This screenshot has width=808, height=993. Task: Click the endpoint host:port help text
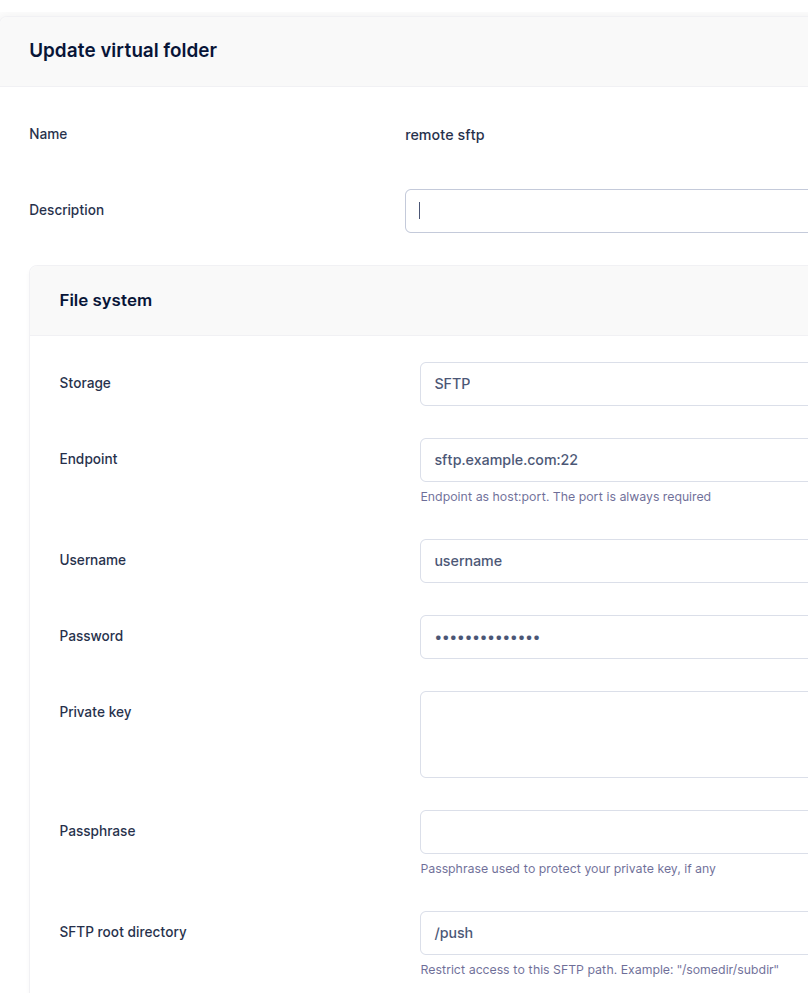tap(565, 496)
